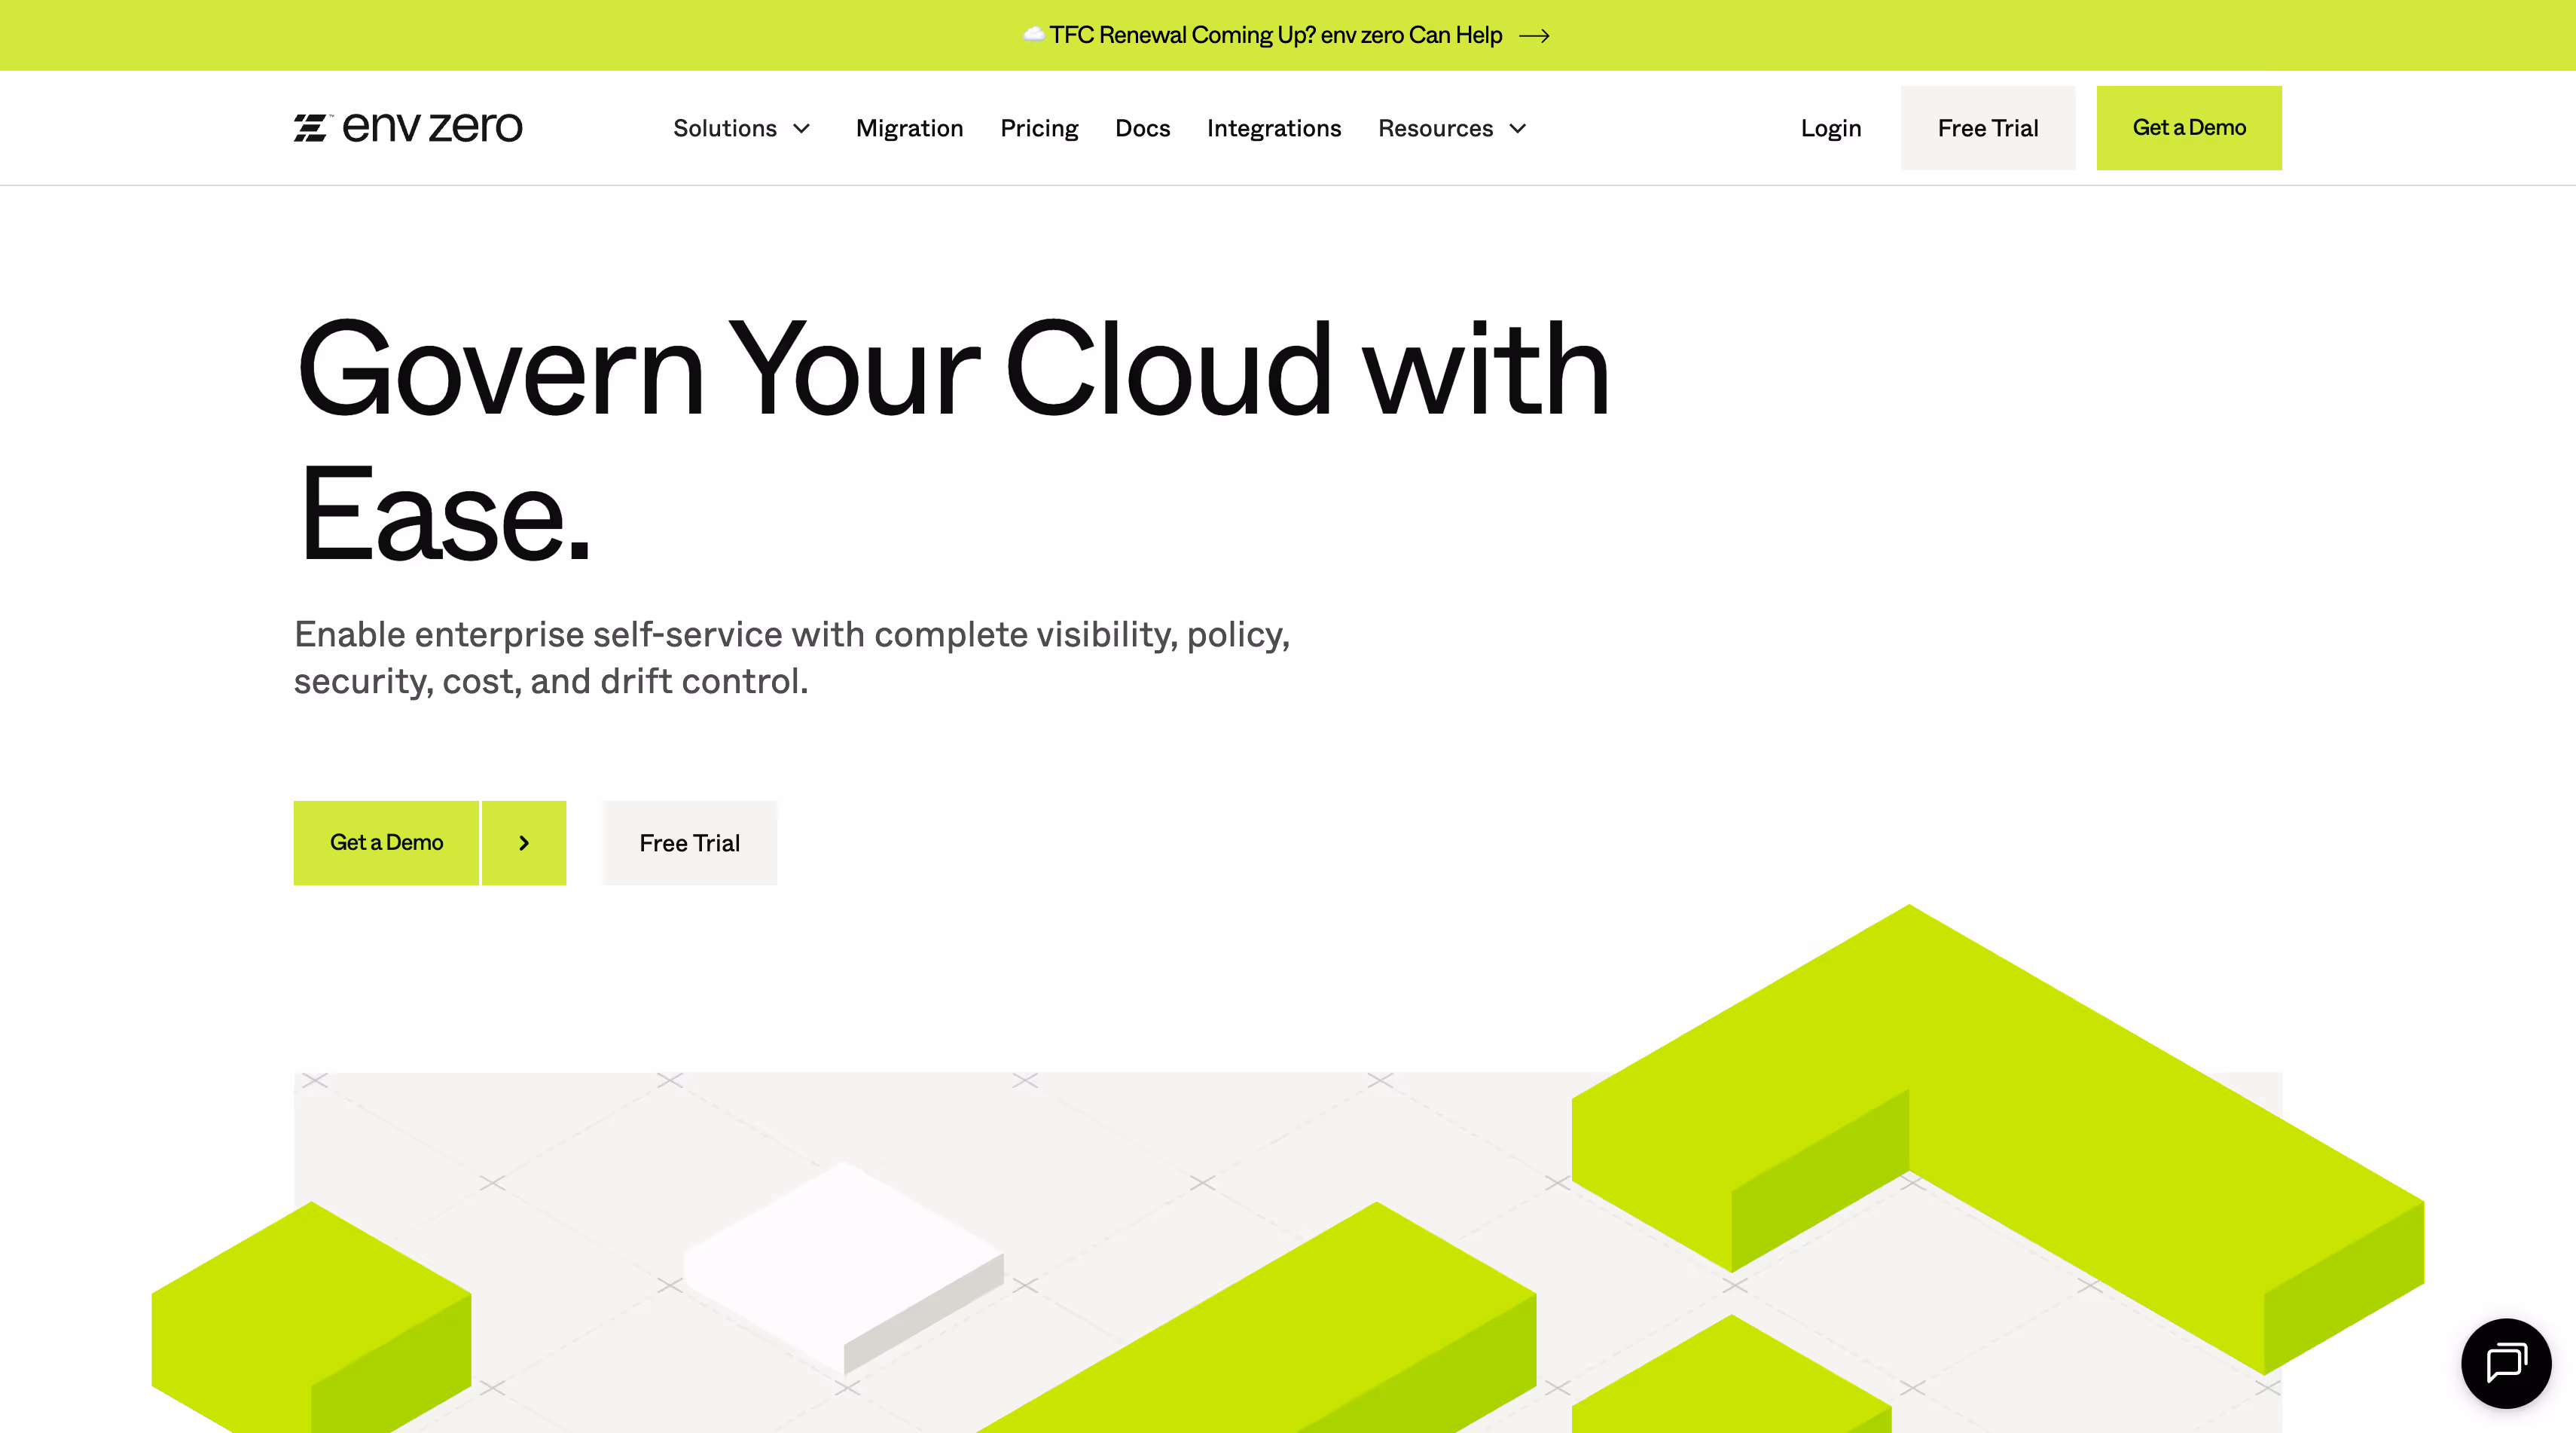2576x1433 pixels.
Task: Click the banner arrow icon
Action: click(1534, 36)
